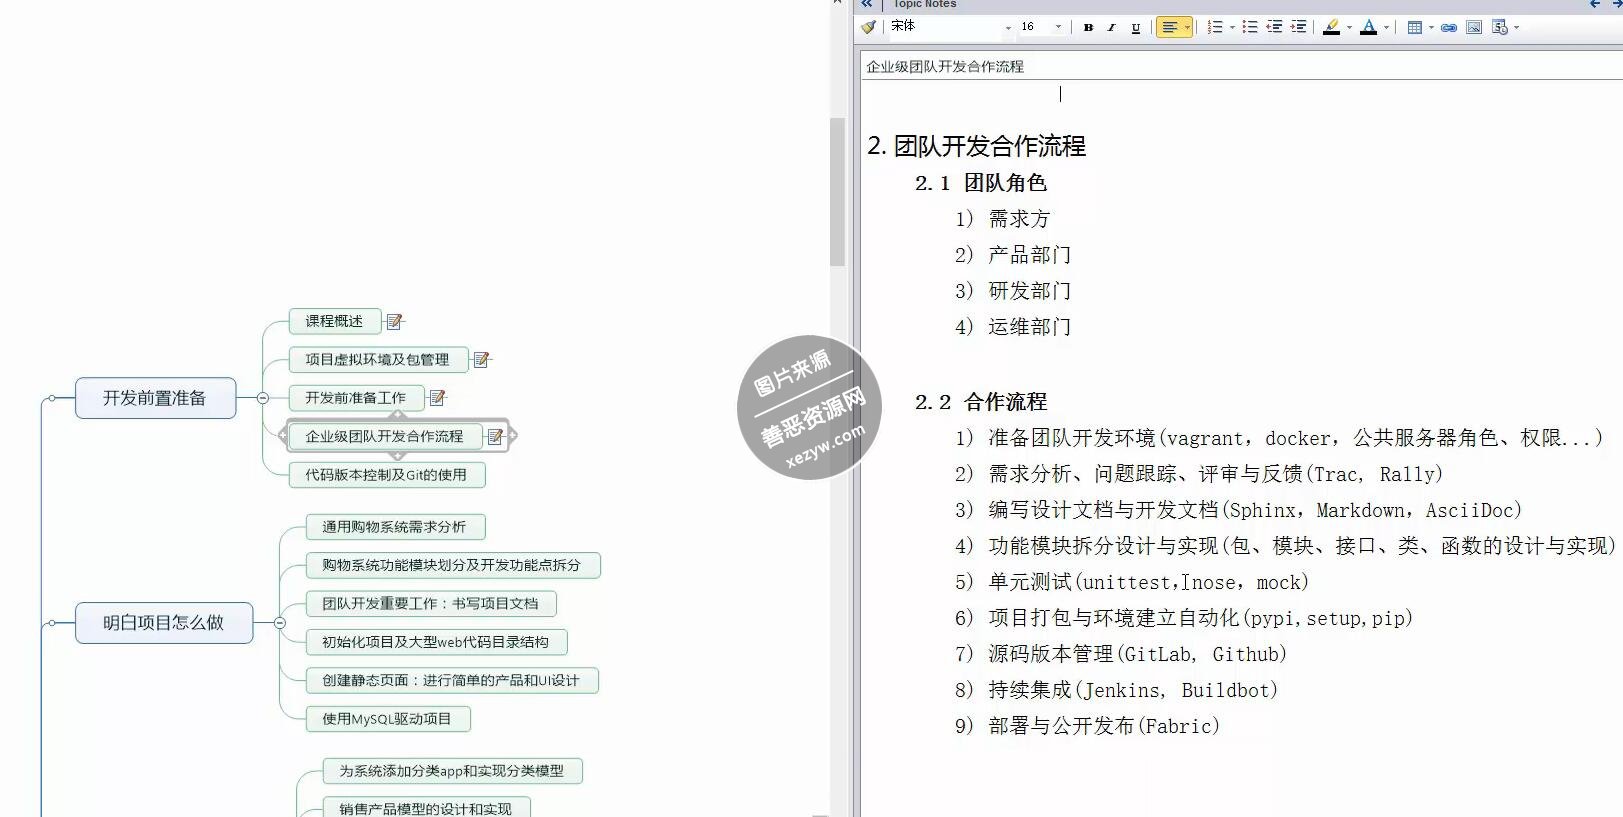Apply the font color
1623x817 pixels.
(x=1368, y=28)
